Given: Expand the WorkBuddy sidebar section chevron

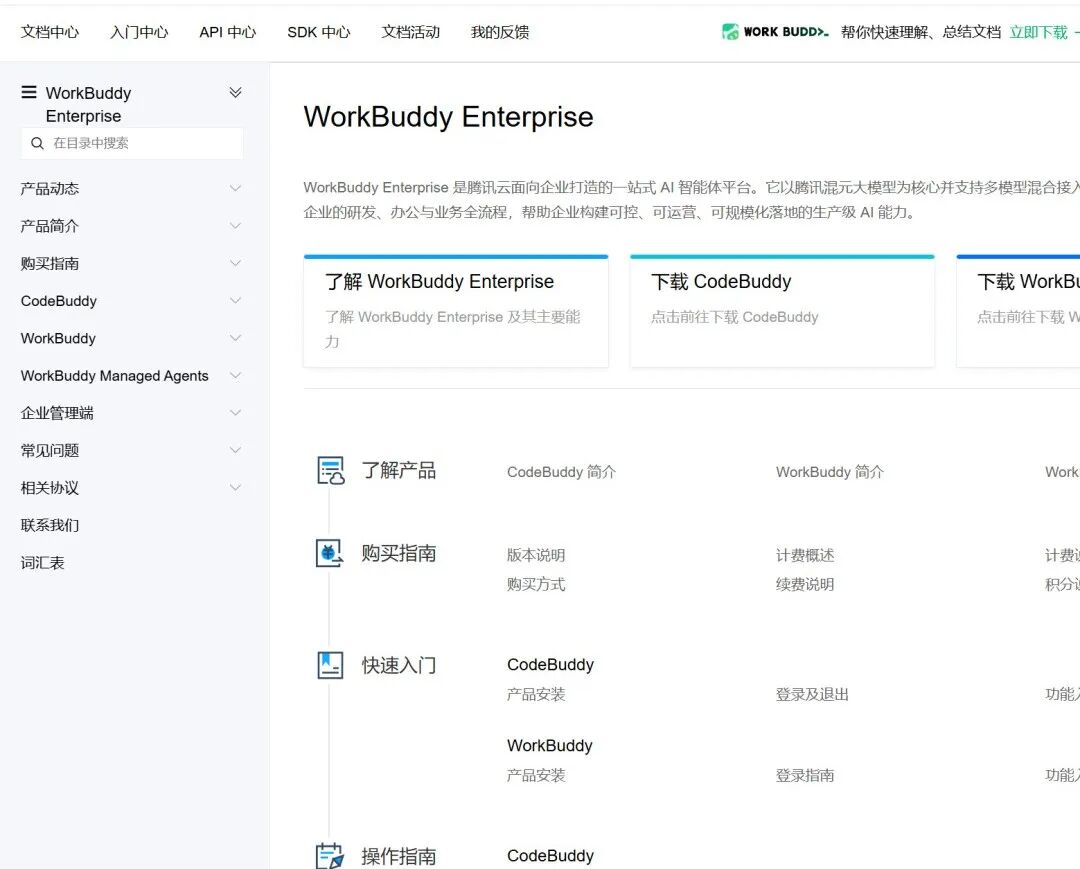Looking at the screenshot, I should [x=236, y=338].
